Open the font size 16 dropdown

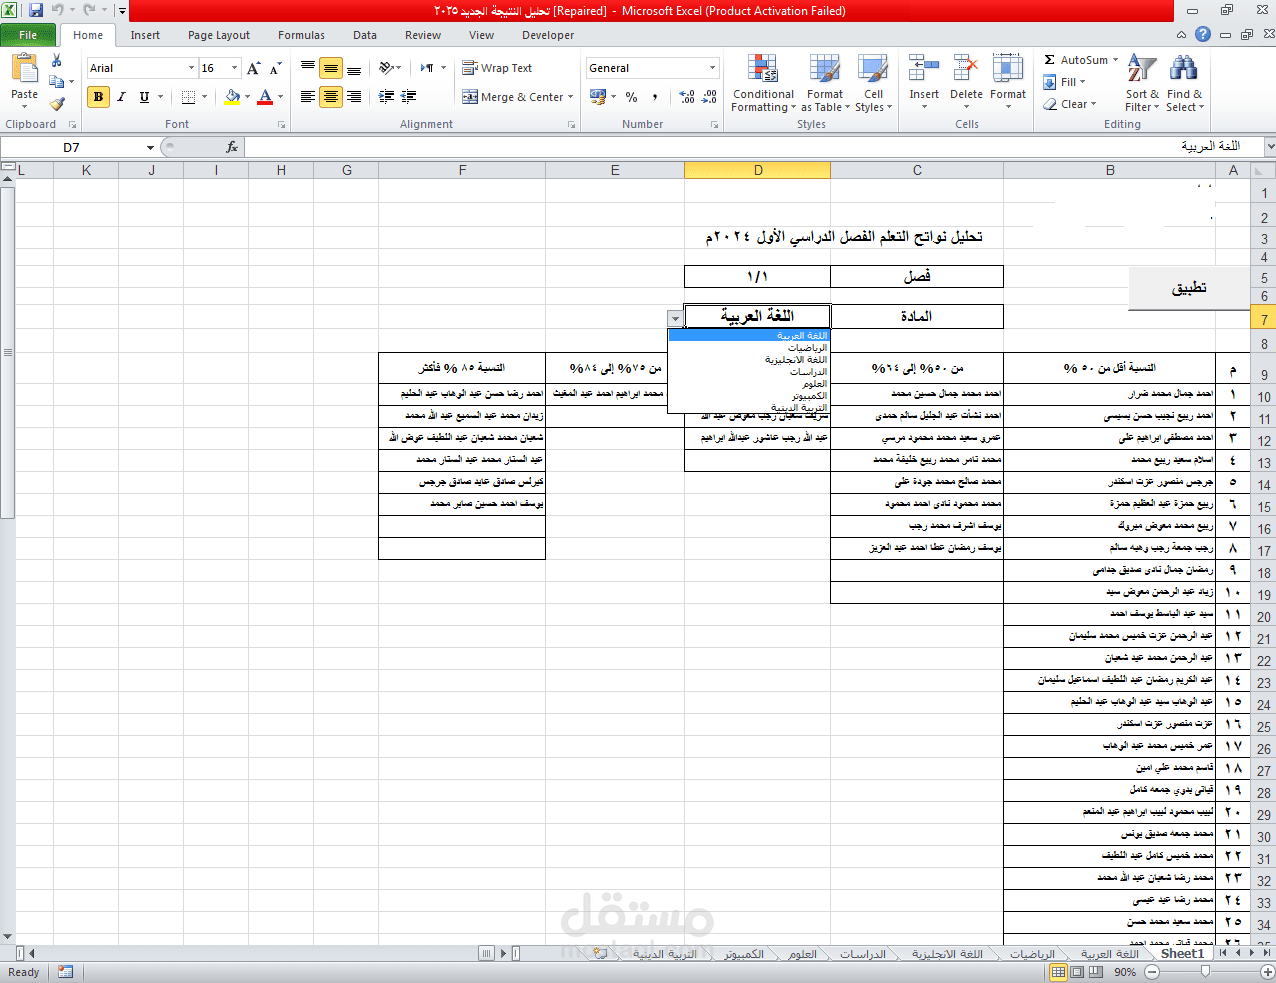235,68
